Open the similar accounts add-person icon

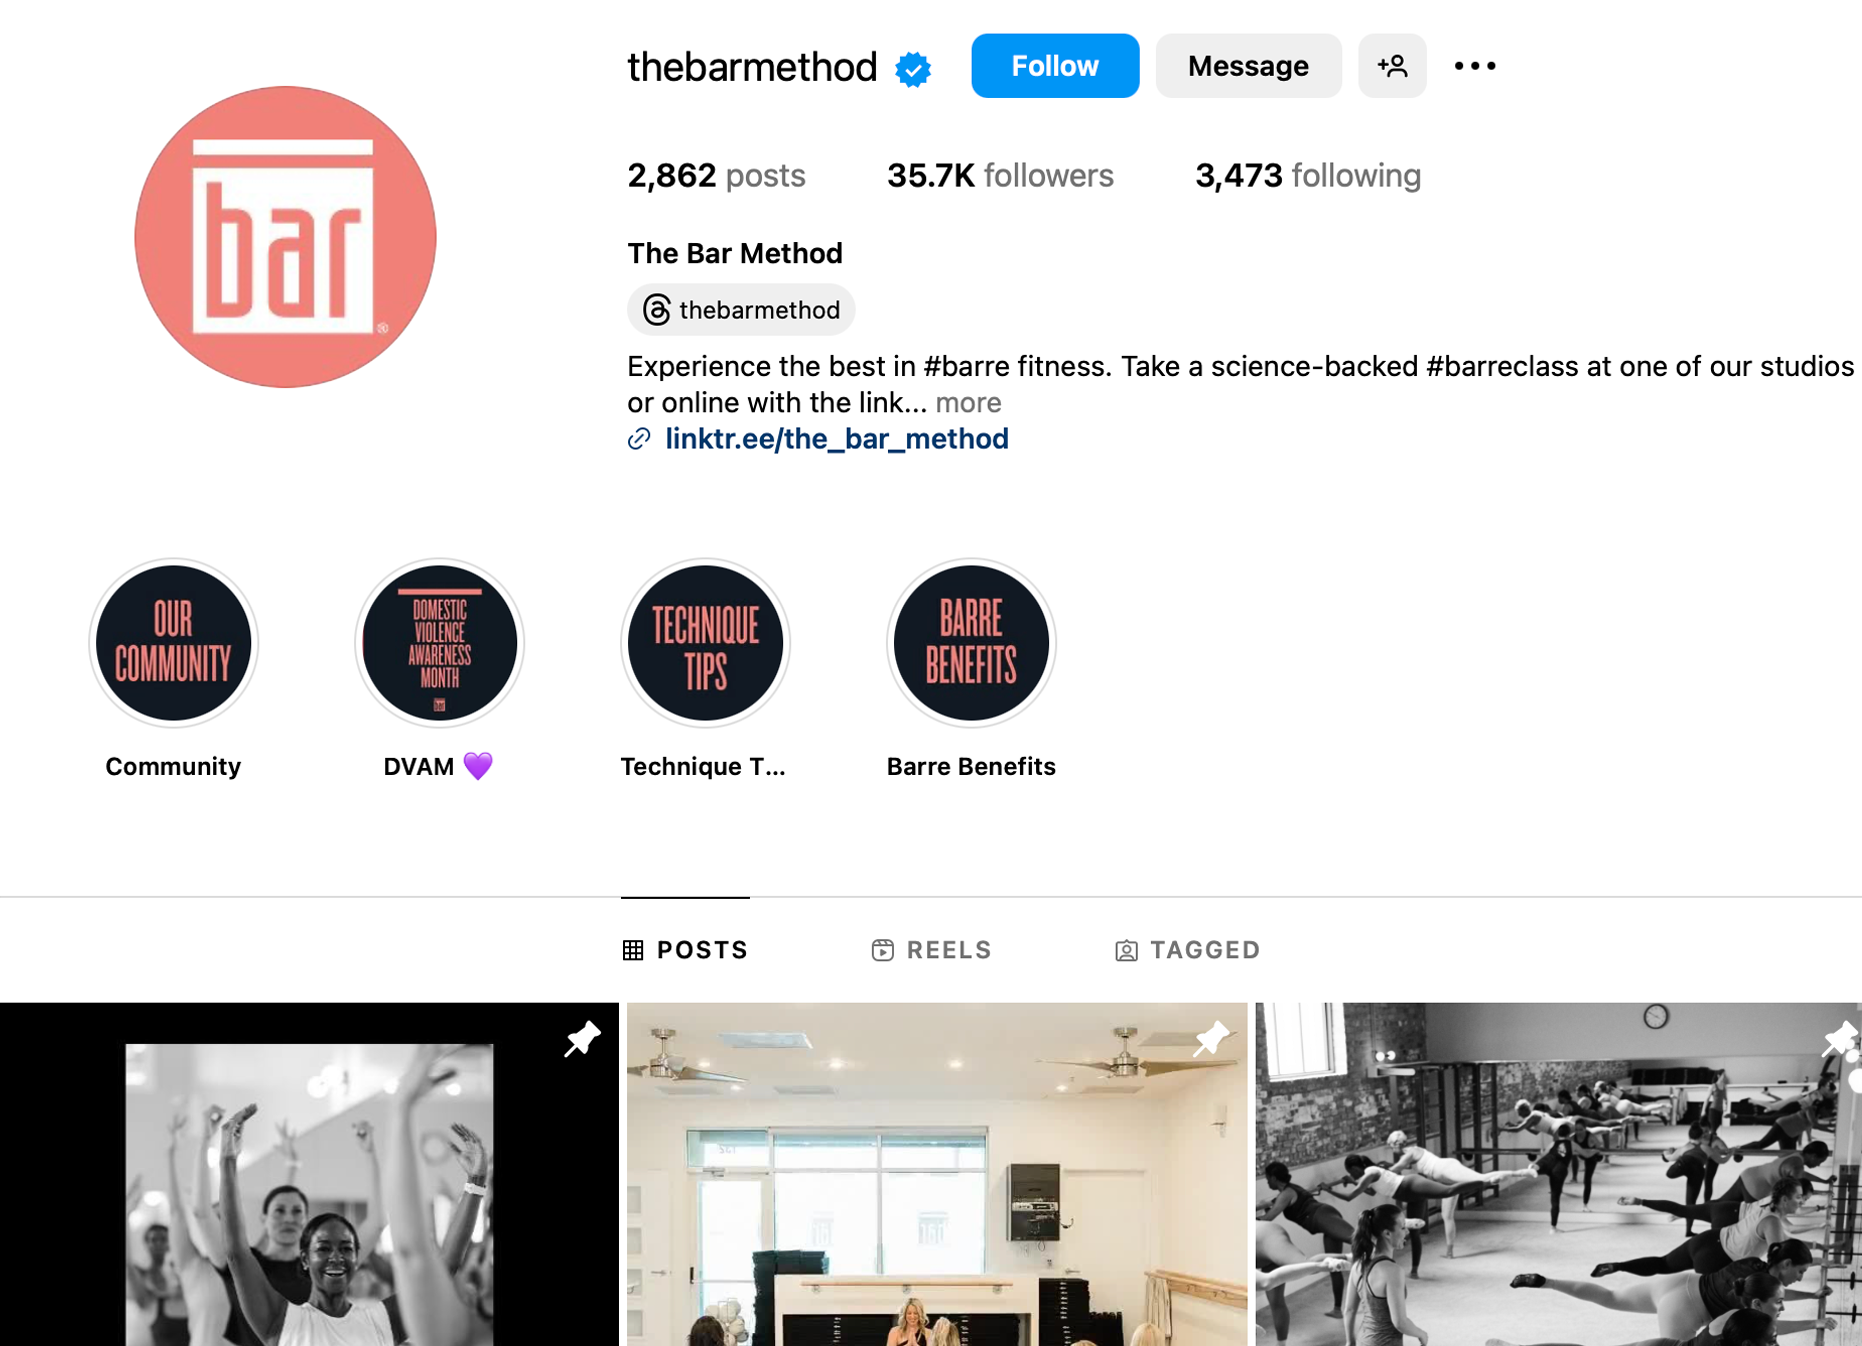pos(1392,66)
